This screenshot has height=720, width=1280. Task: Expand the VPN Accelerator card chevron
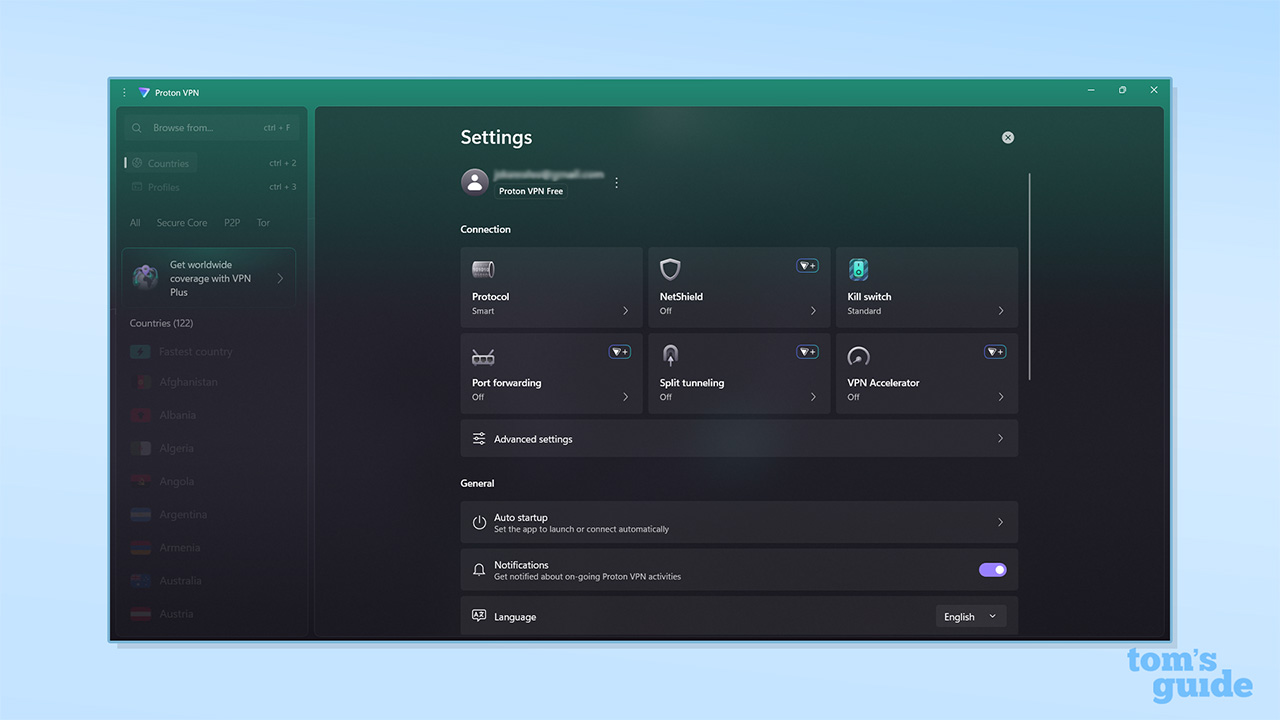pyautogui.click(x=1001, y=397)
